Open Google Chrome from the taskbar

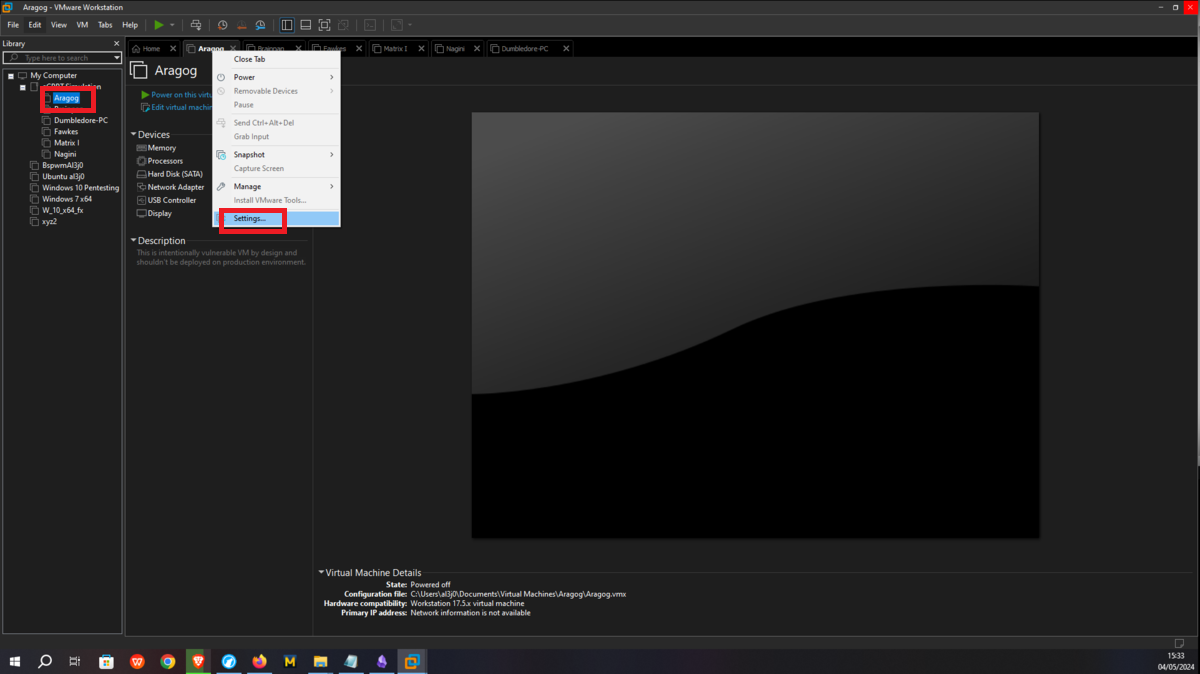coord(168,661)
